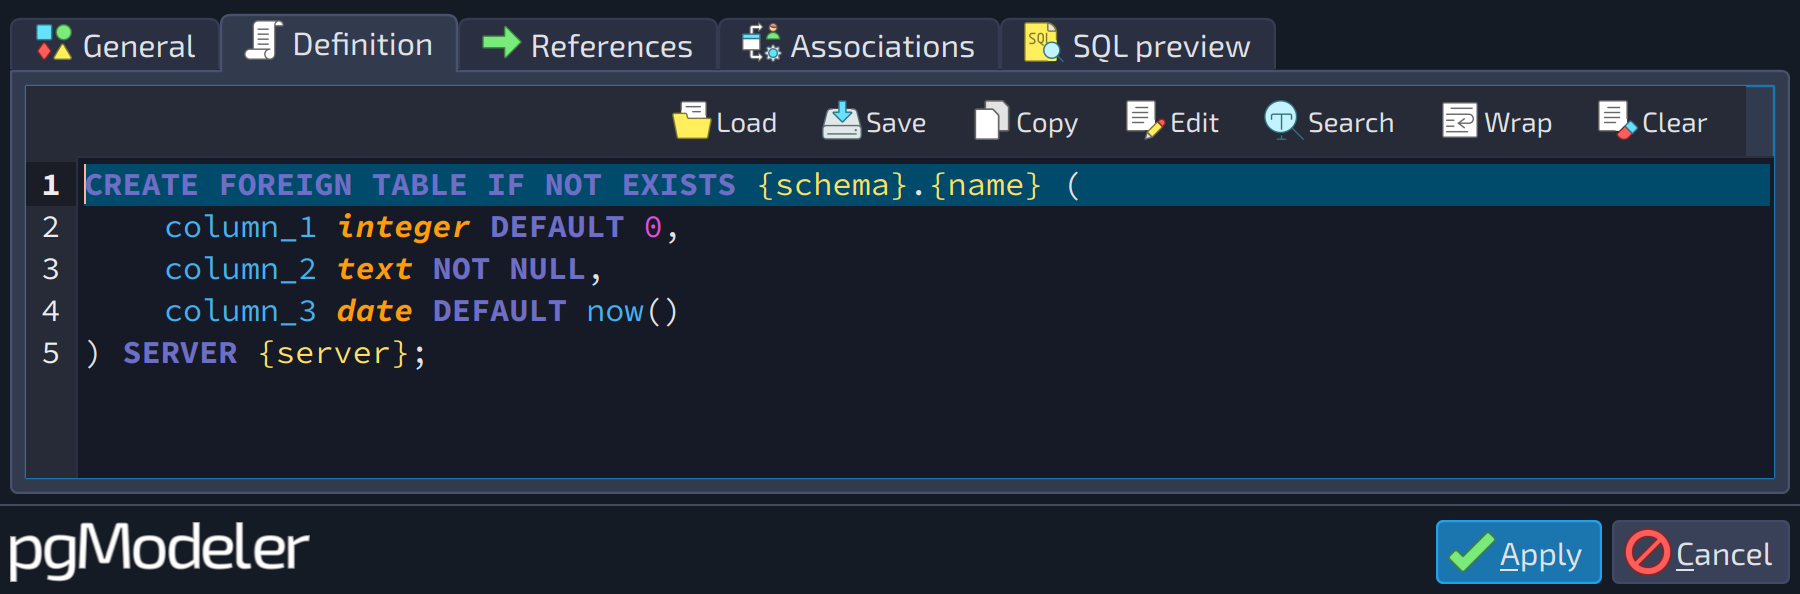The image size is (1800, 594).
Task: Click the column_2 text NOT NULL line
Action: click(x=383, y=269)
